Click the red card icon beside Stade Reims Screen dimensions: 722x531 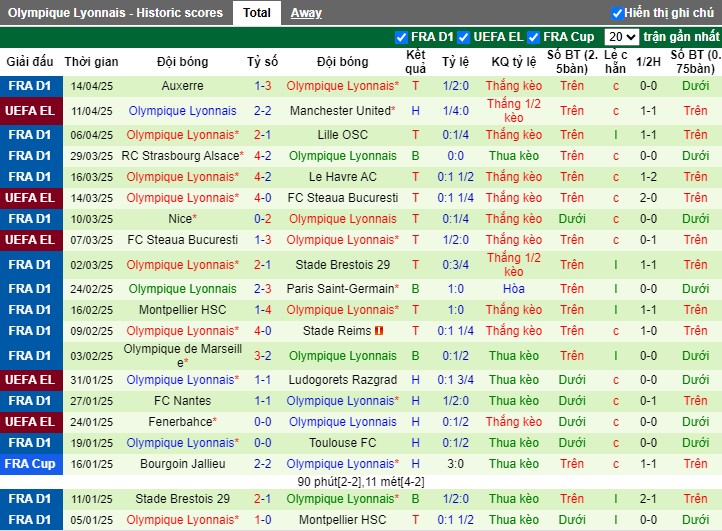pos(379,331)
